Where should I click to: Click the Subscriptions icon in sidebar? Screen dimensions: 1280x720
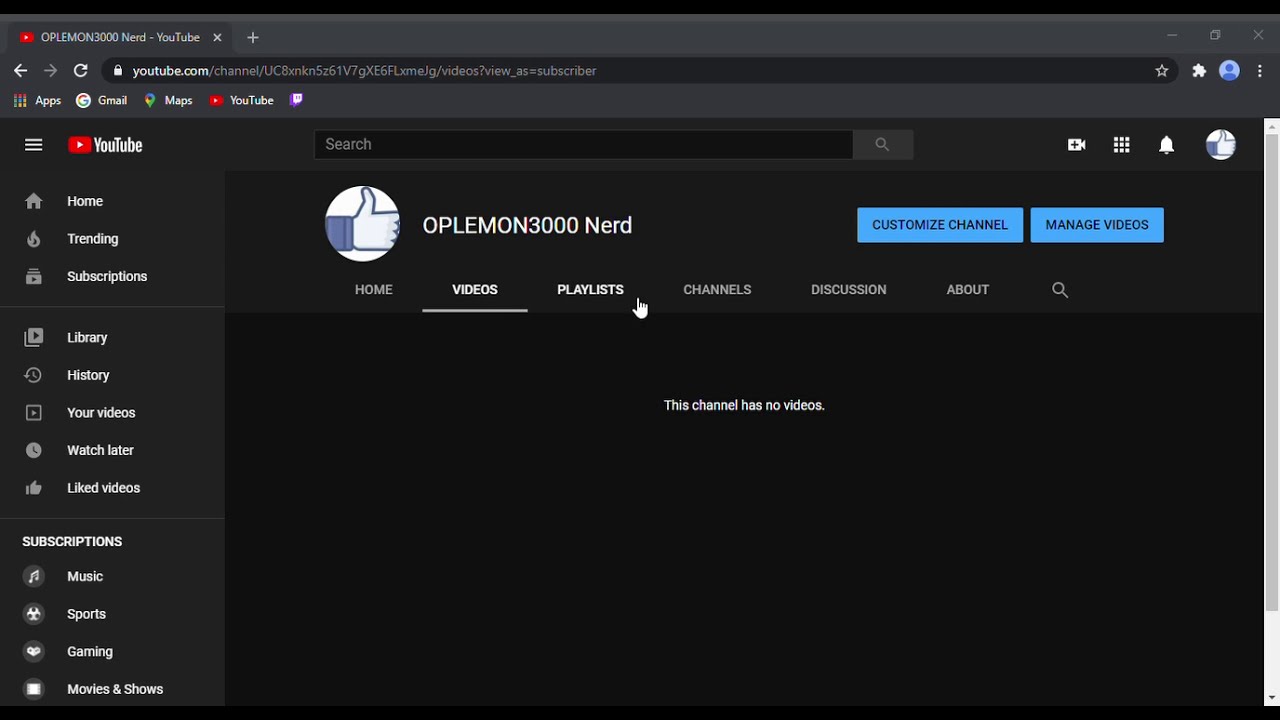point(34,276)
